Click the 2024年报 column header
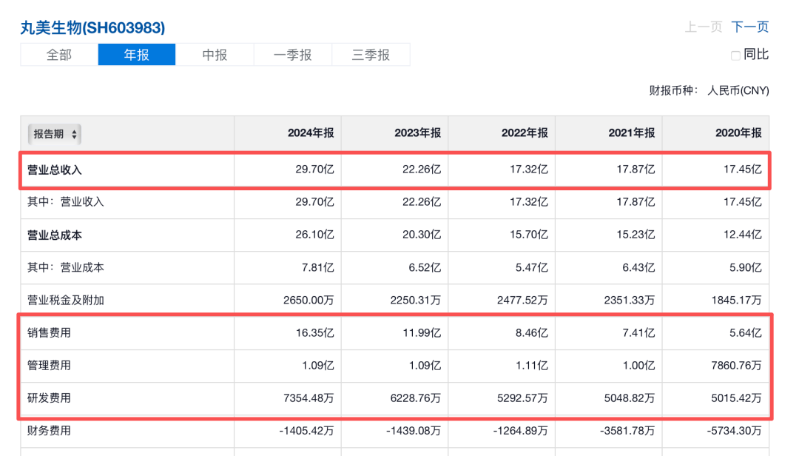The image size is (799, 456). 312,133
